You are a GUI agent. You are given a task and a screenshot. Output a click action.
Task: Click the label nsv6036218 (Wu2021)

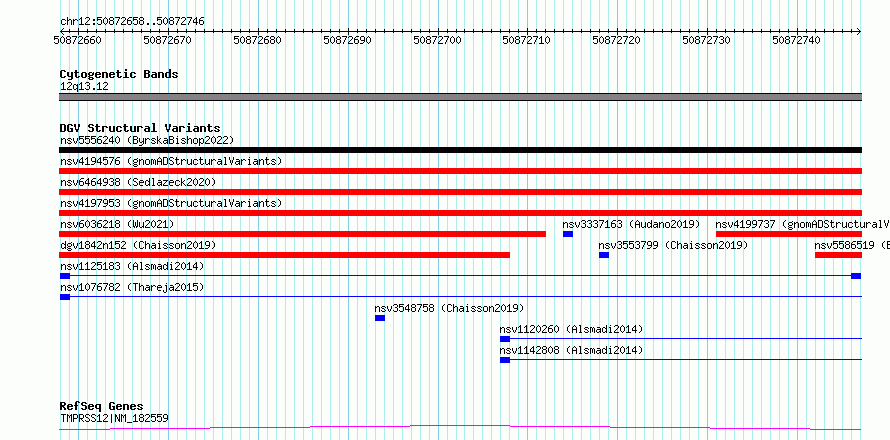pyautogui.click(x=117, y=224)
